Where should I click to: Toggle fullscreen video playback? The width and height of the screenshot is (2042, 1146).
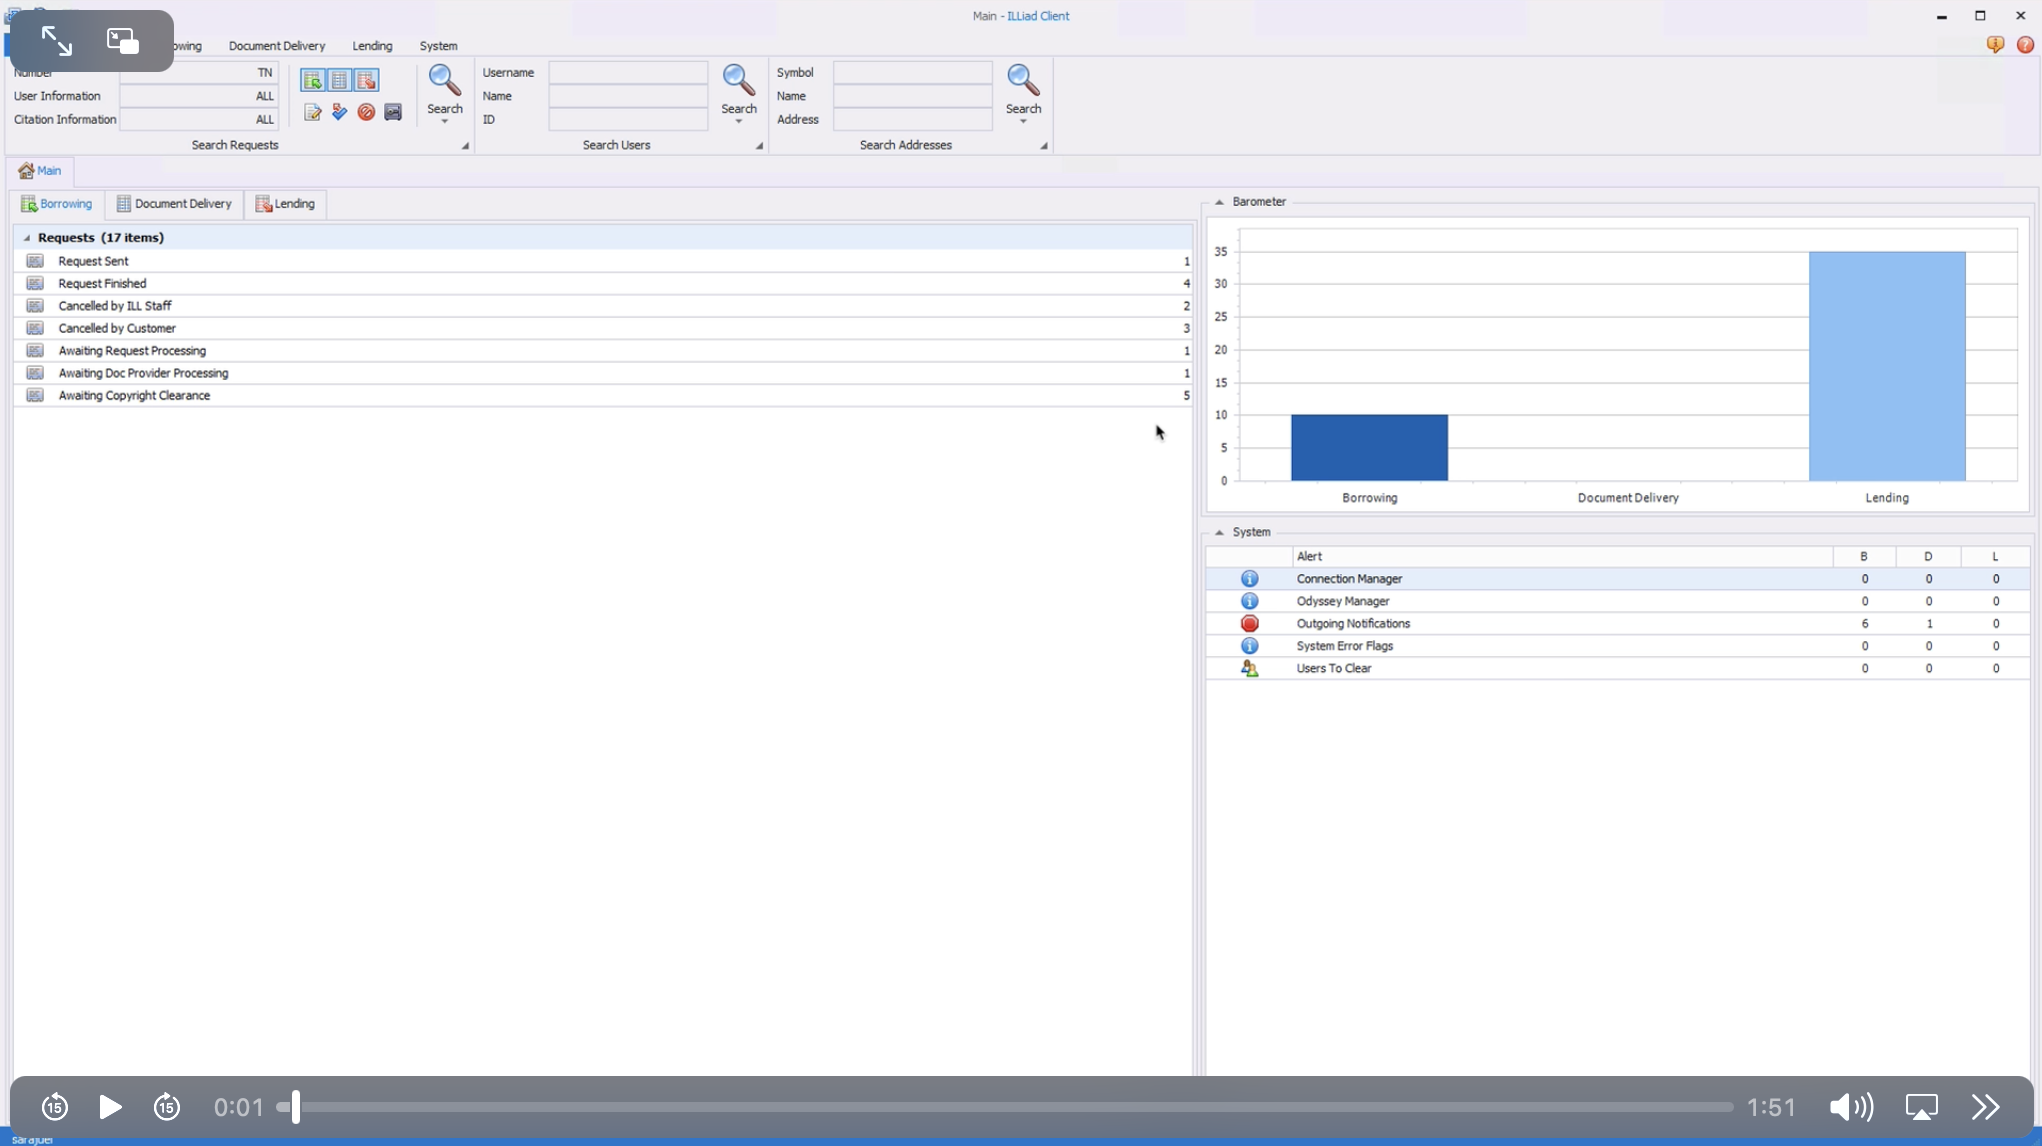tap(56, 40)
